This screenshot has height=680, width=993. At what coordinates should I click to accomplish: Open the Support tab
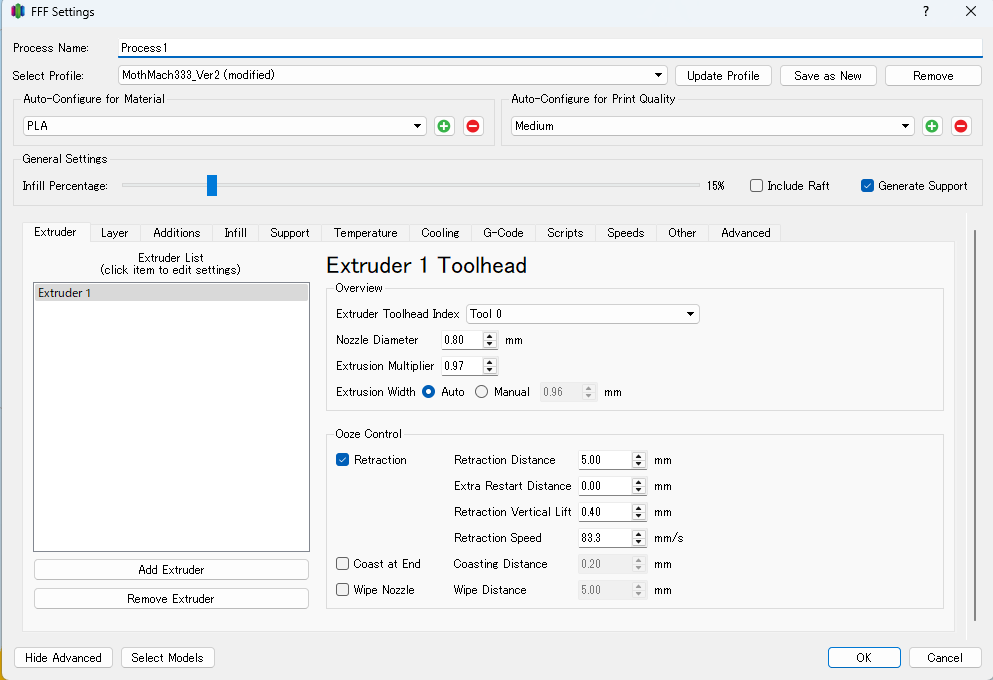pos(289,233)
